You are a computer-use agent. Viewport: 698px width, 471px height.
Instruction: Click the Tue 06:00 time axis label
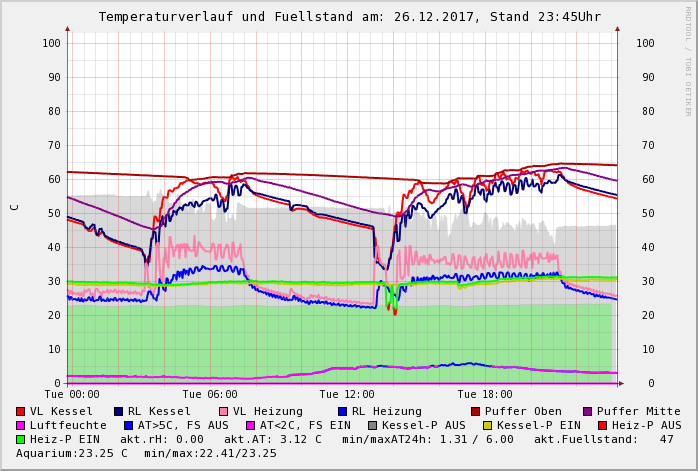[209, 395]
